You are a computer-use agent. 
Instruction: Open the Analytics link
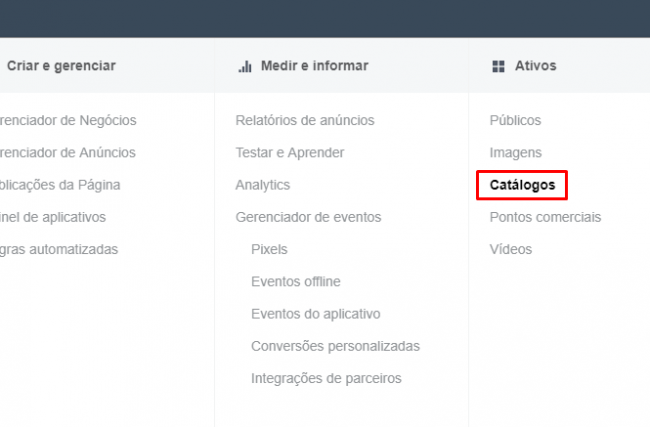pyautogui.click(x=263, y=185)
